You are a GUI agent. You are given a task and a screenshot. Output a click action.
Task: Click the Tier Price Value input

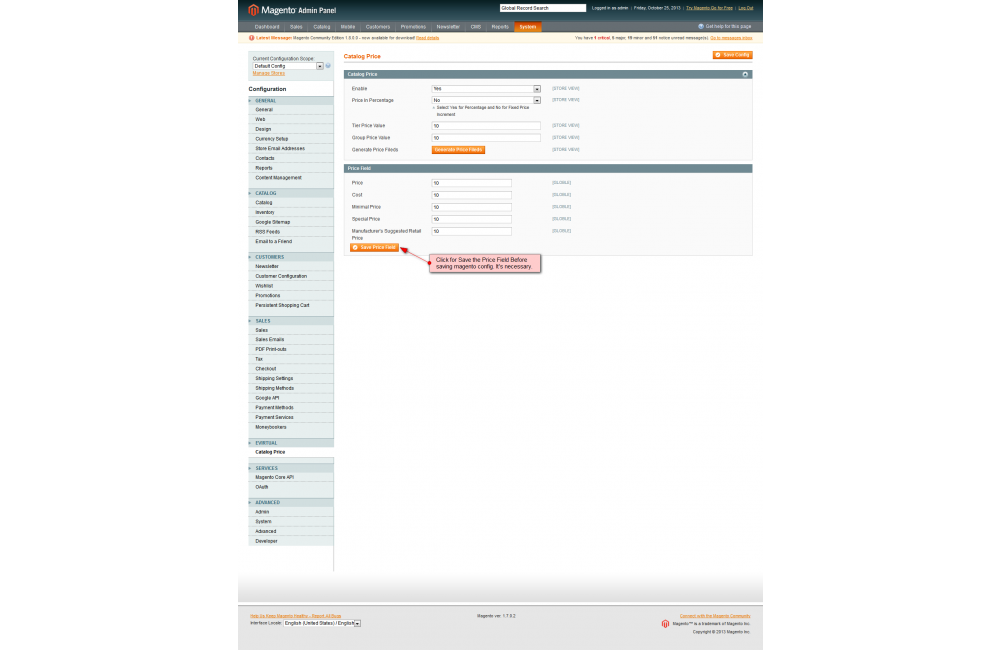pos(486,126)
